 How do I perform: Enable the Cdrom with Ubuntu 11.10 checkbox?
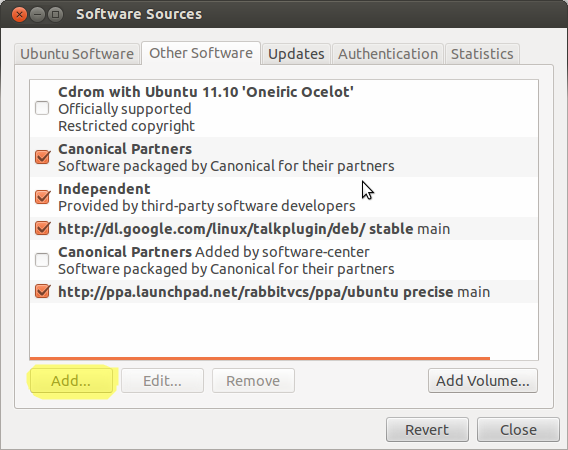click(42, 108)
